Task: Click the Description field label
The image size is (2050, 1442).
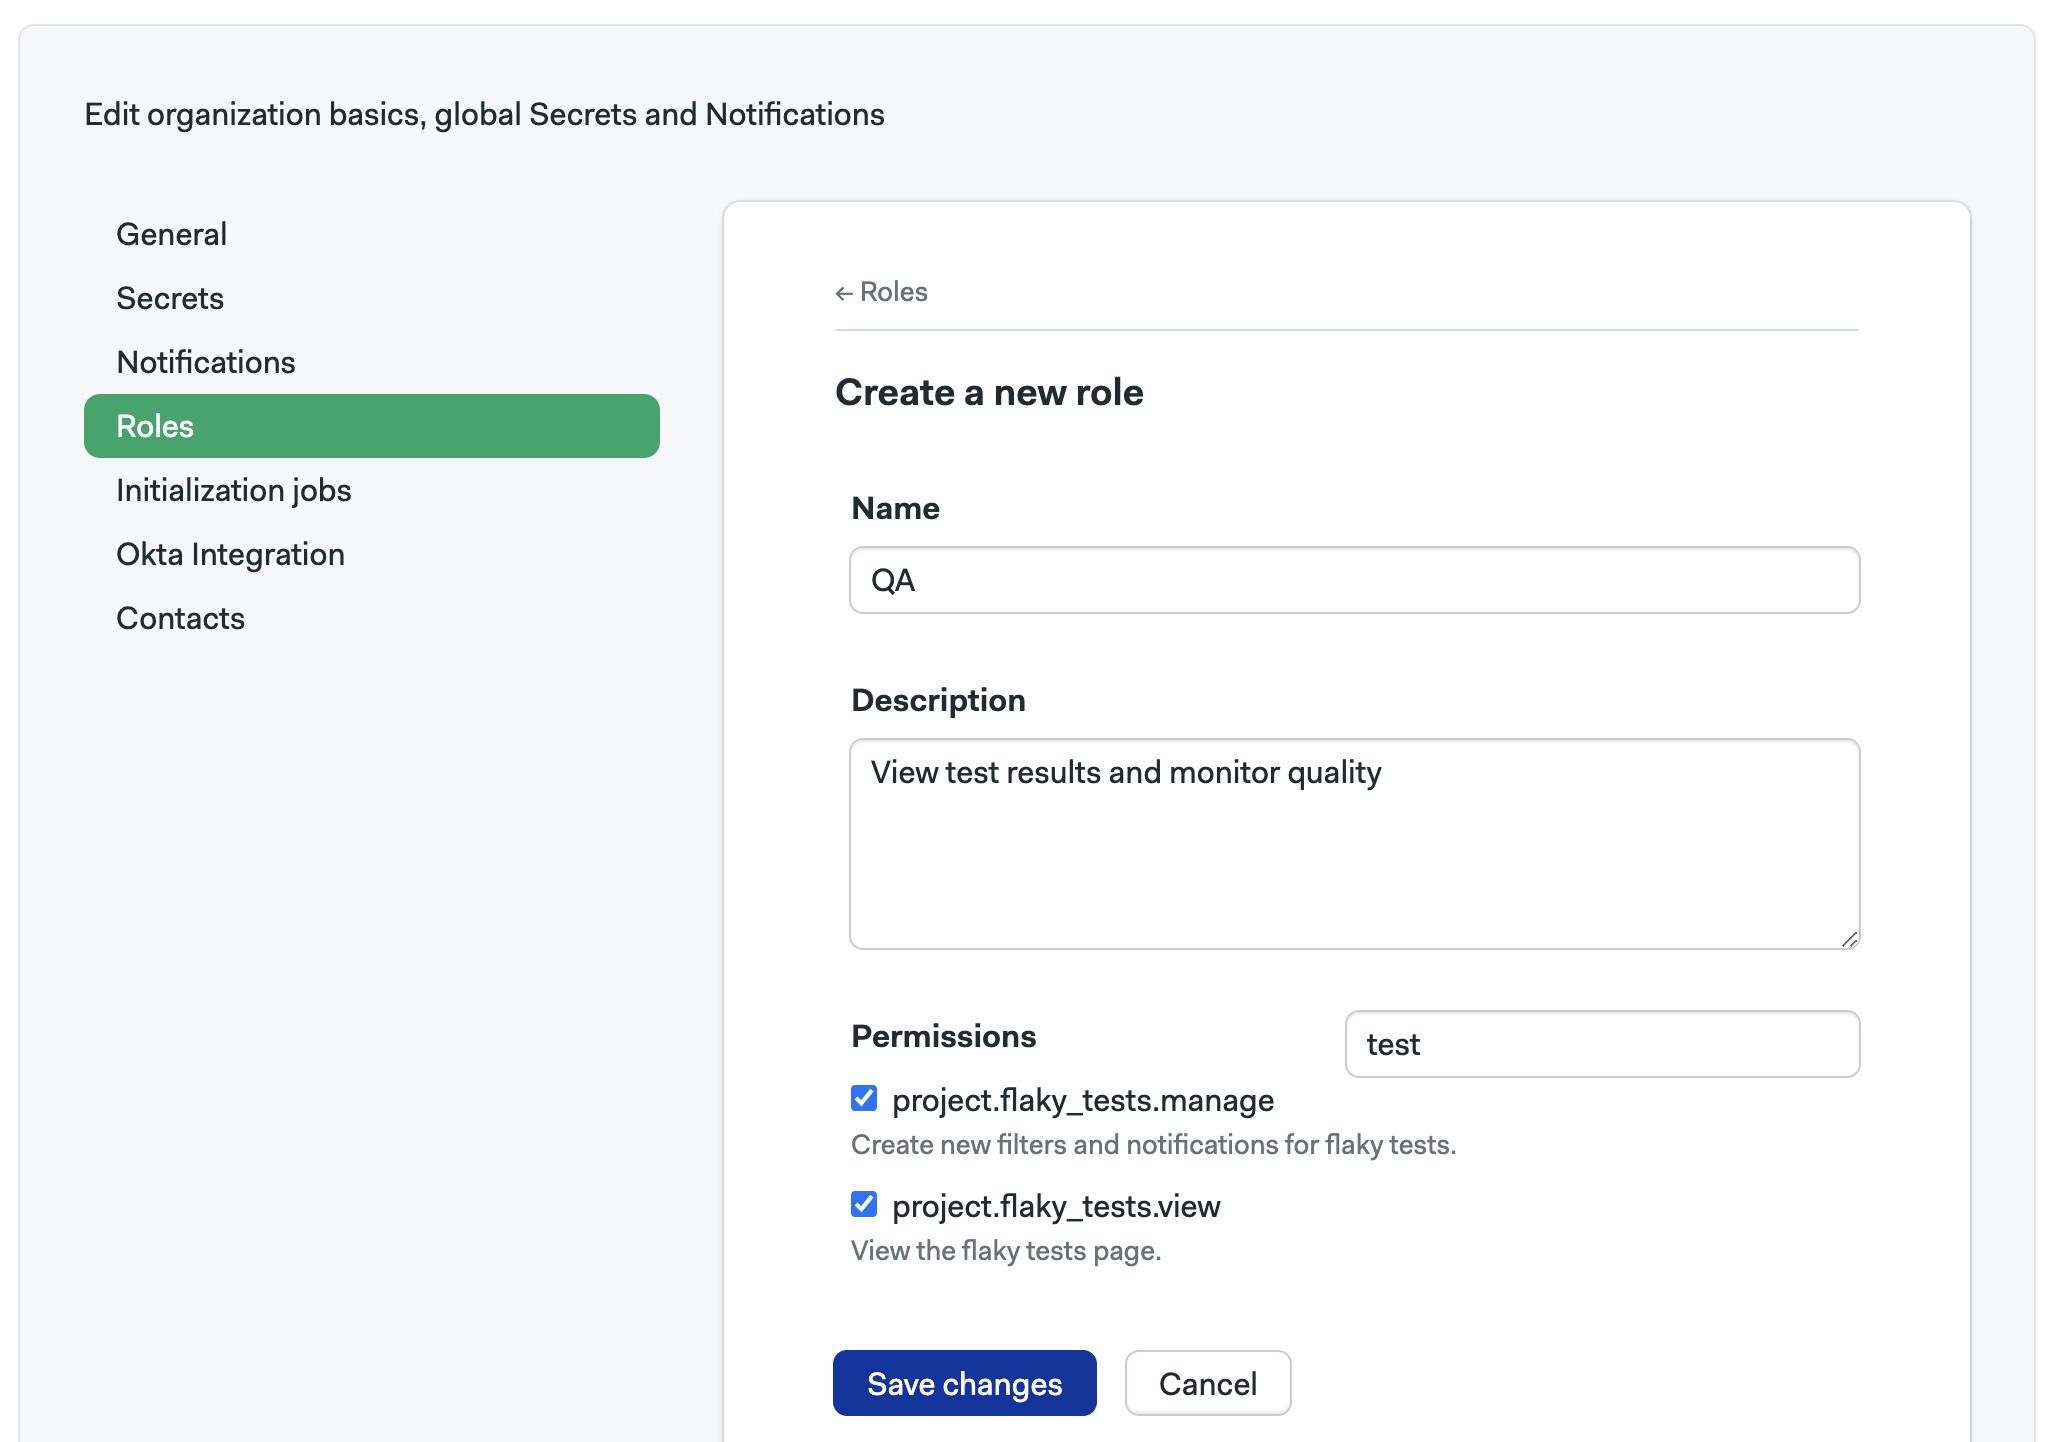Action: tap(938, 700)
